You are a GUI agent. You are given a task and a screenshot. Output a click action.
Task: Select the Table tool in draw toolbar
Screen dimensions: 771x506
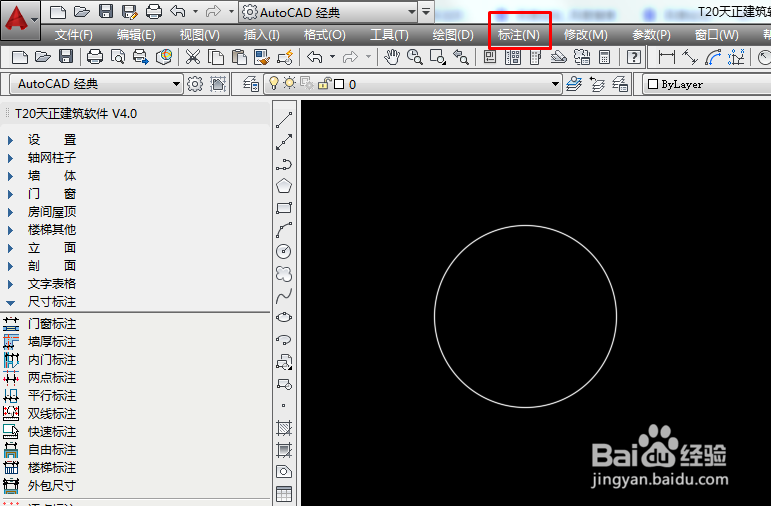(x=284, y=494)
